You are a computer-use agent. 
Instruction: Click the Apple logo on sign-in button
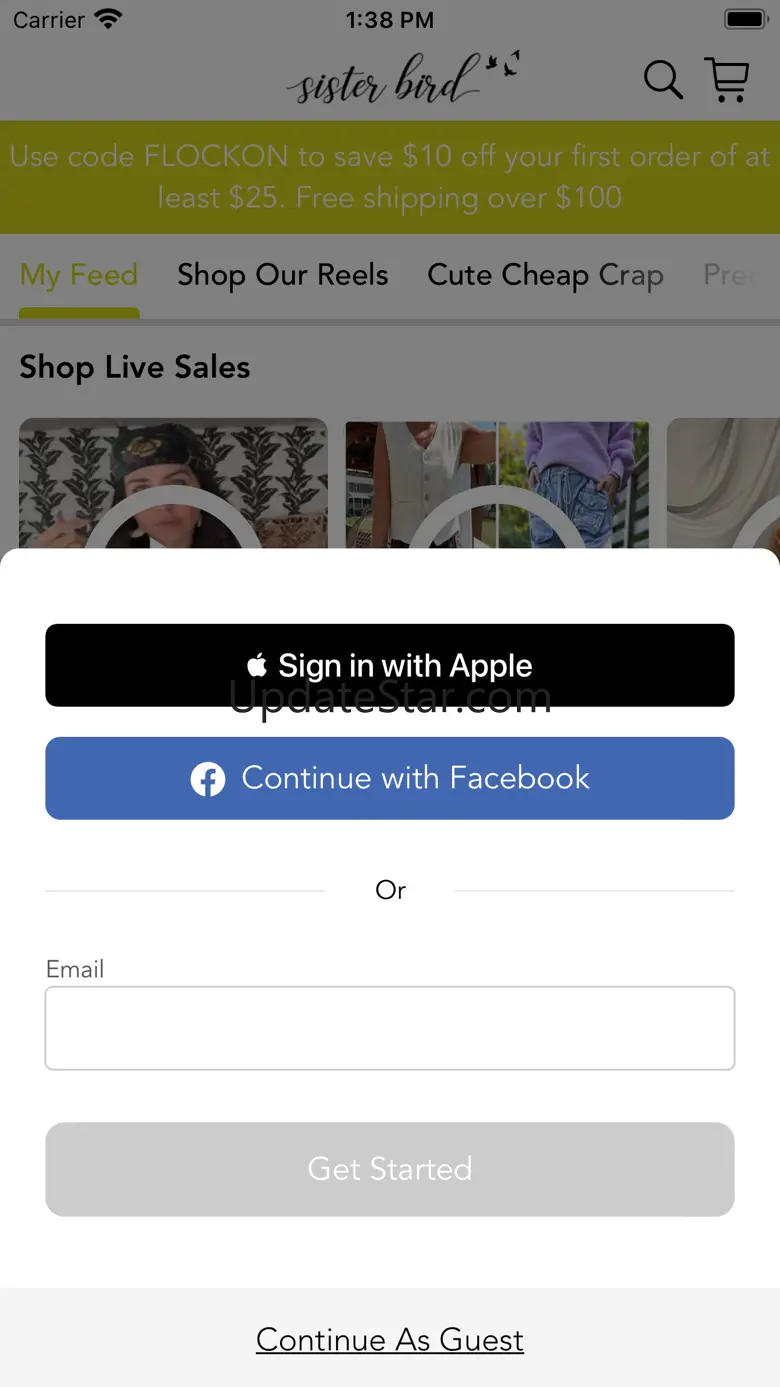pyautogui.click(x=257, y=665)
